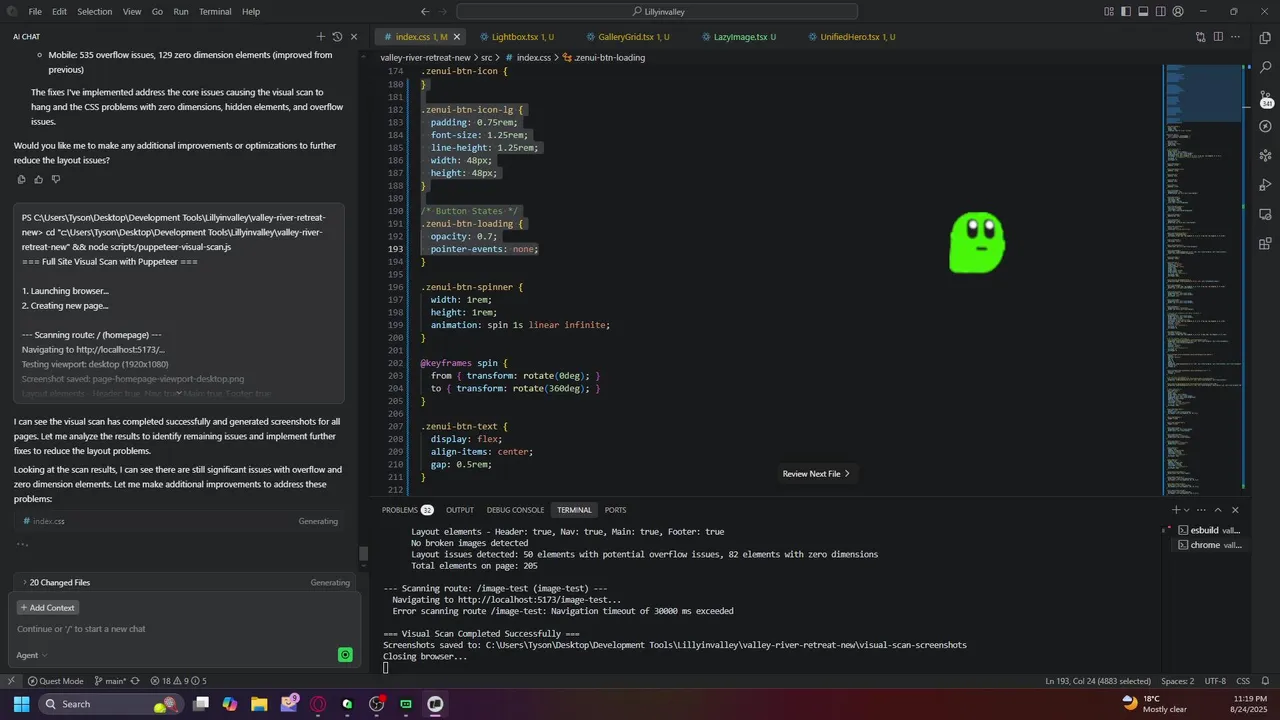This screenshot has height=720, width=1280.
Task: Open the AI chat history
Action: click(337, 36)
